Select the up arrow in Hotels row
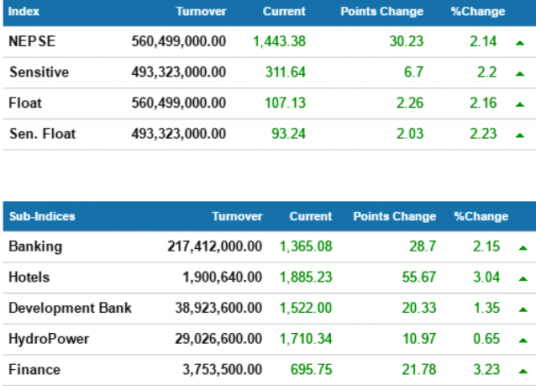The height and width of the screenshot is (386, 536). (523, 279)
